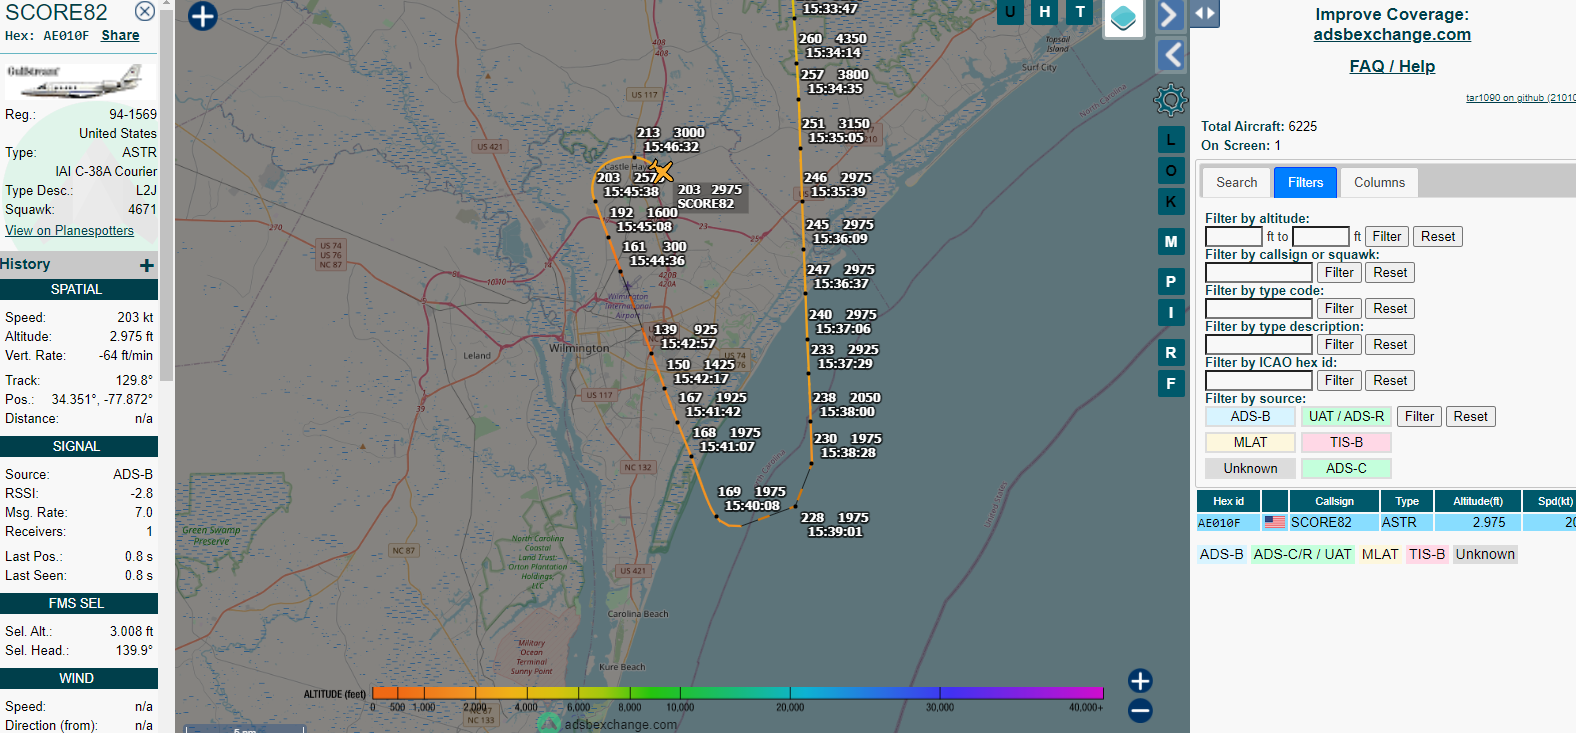Toggle the L map option button
Screen dimensions: 1576x733
(1171, 140)
